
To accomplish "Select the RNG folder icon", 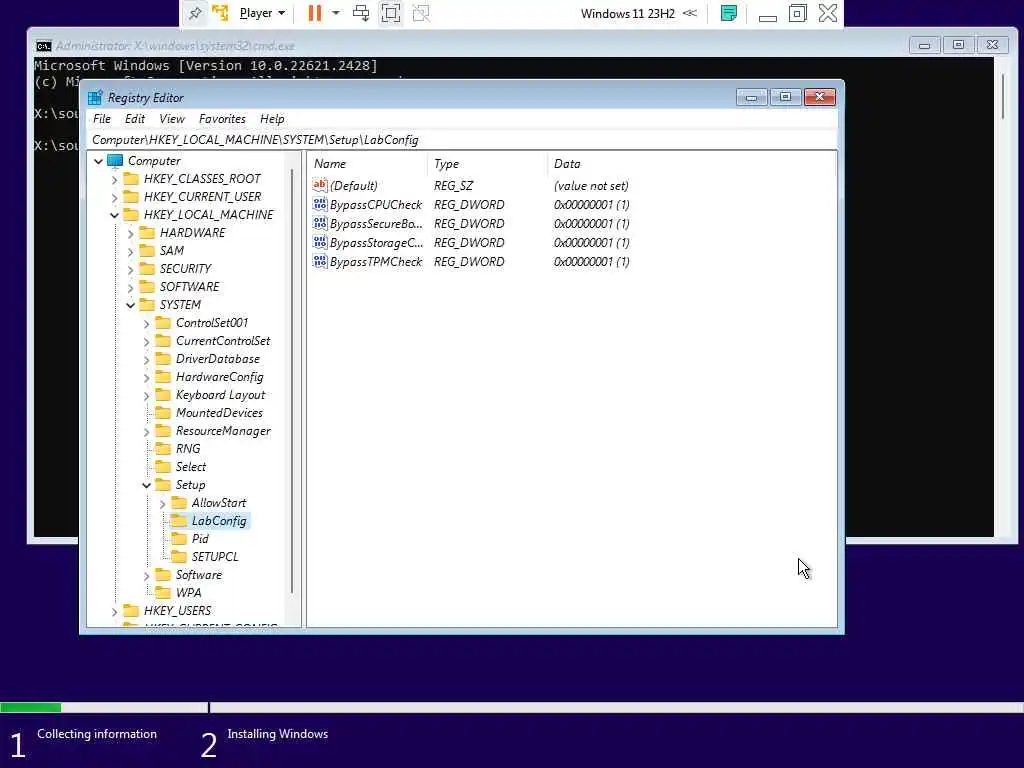I will (163, 449).
